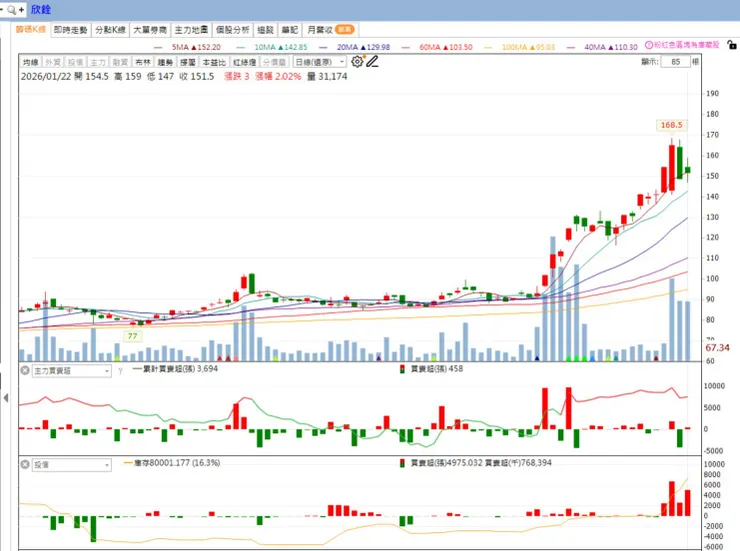
Task: Toggle the 紅綠燈 overlay button
Action: click(x=244, y=62)
